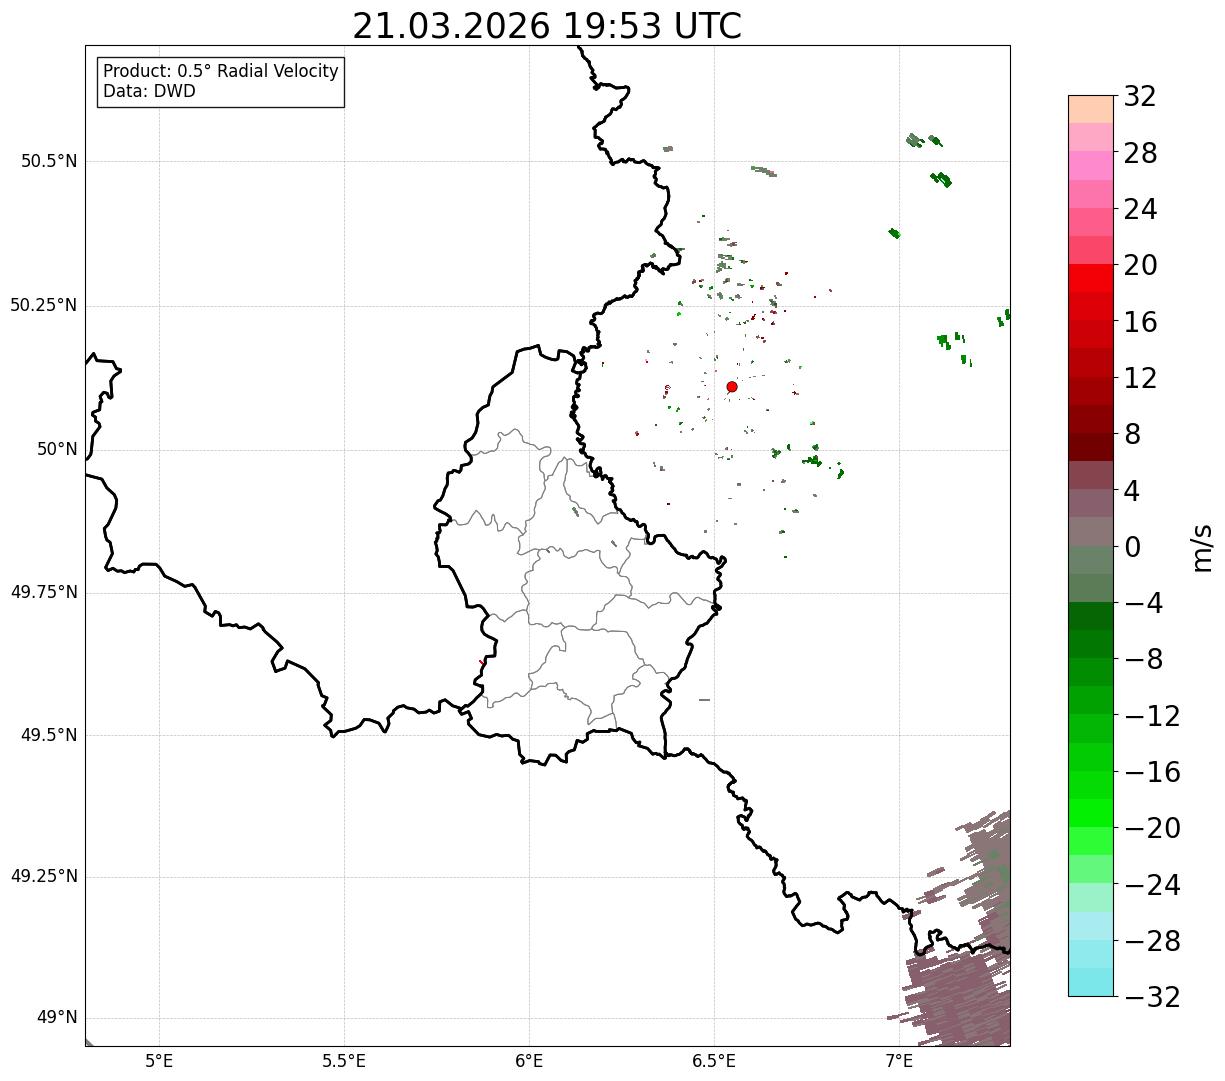Image resolution: width=1225 pixels, height=1081 pixels.
Task: Click the colorbar tick label −4
Action: tap(1144, 604)
